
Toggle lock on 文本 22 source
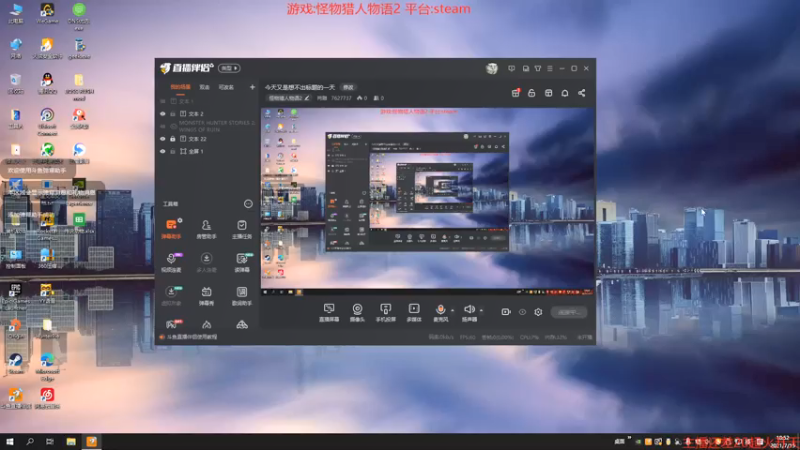[173, 139]
